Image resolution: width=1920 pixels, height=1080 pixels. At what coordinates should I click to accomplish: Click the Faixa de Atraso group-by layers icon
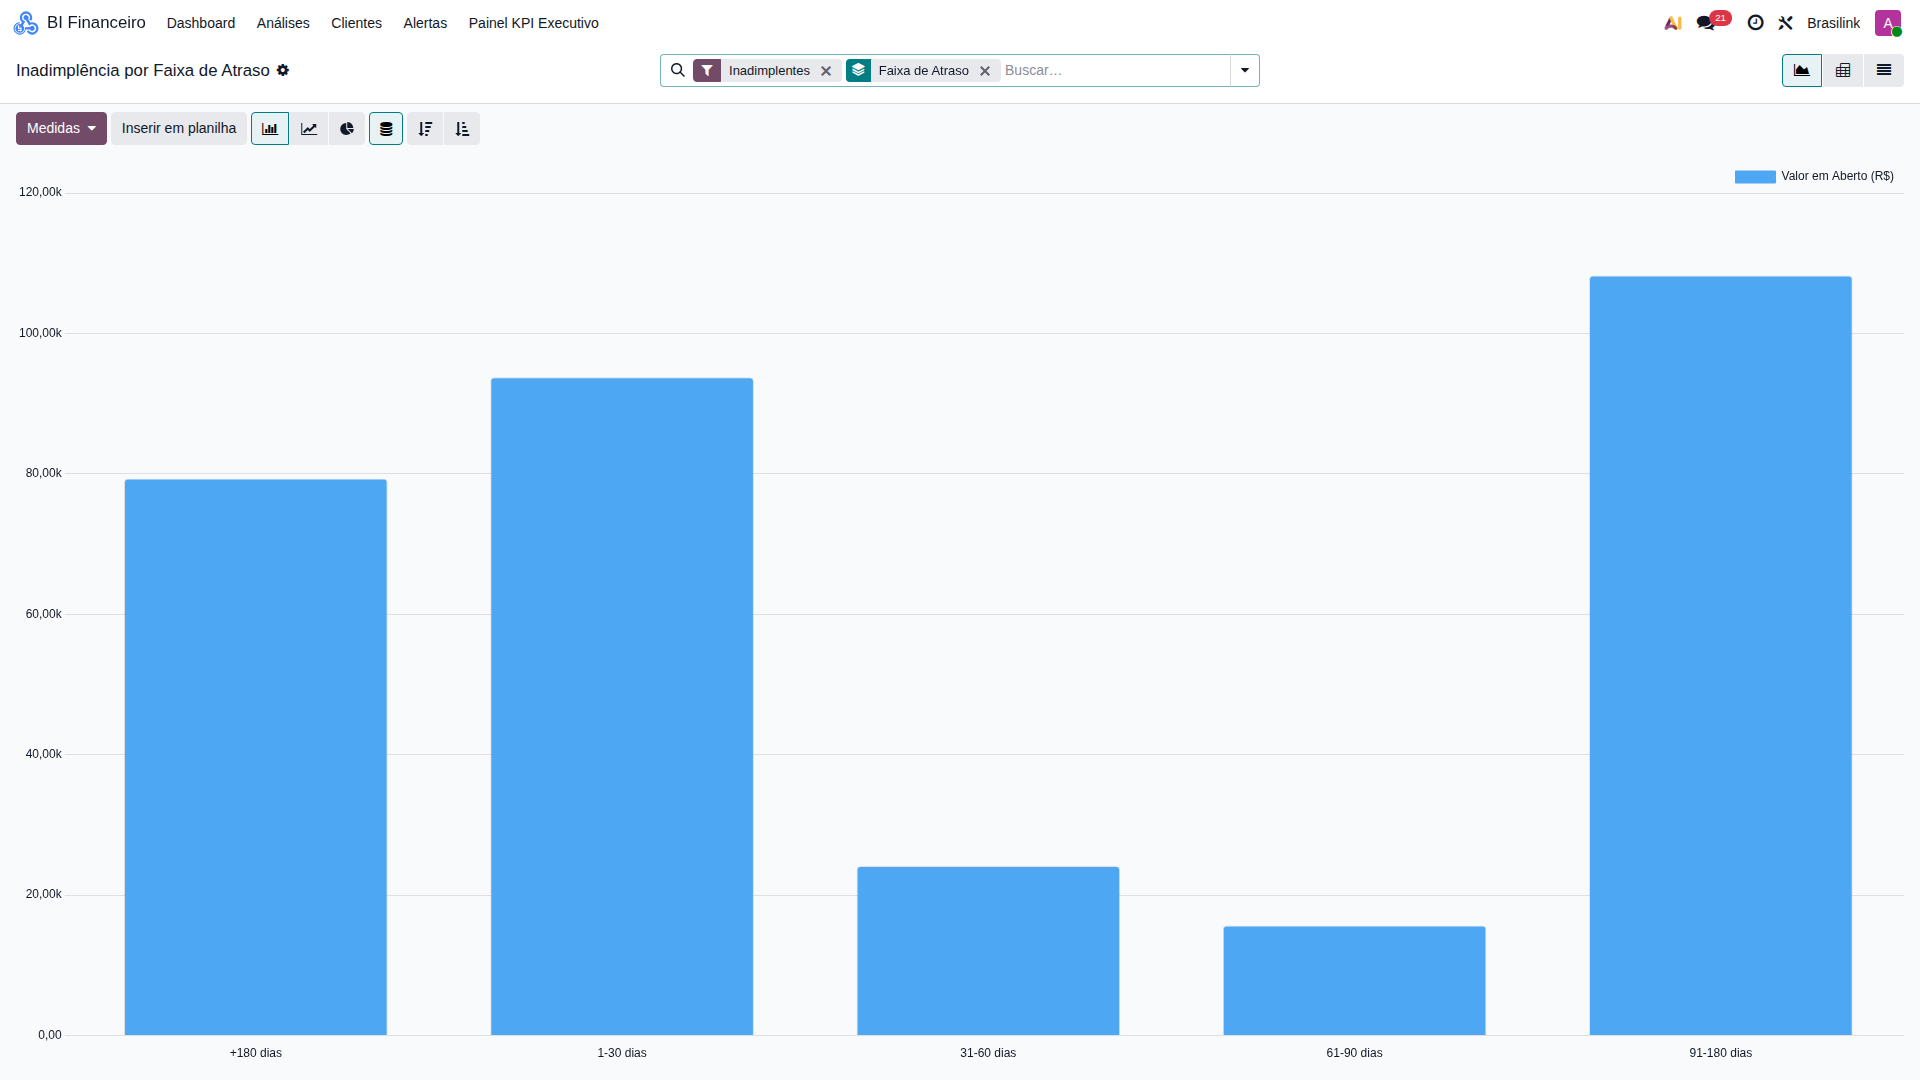(x=858, y=70)
